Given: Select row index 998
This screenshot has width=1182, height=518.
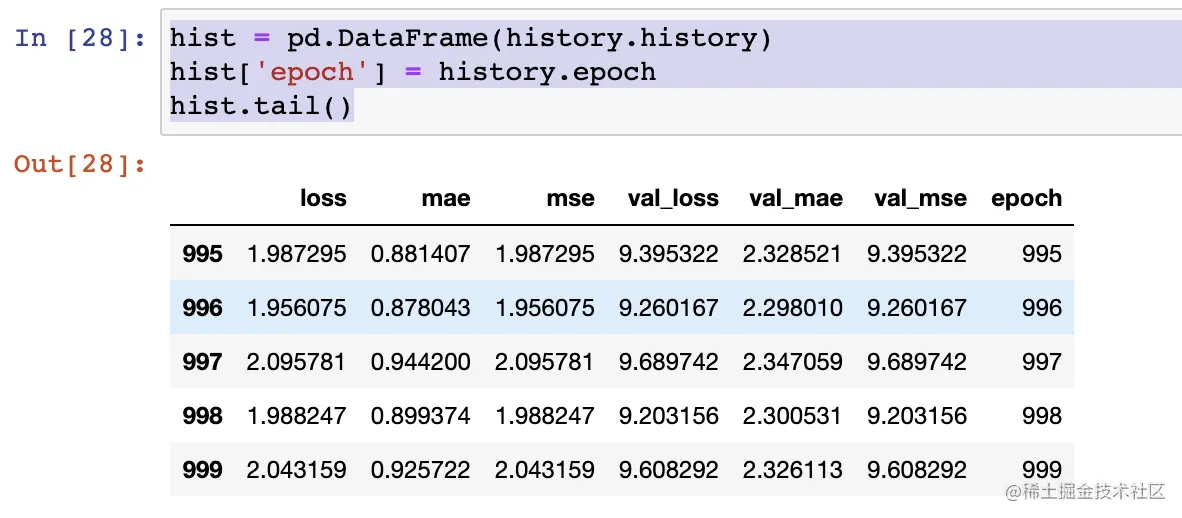Looking at the screenshot, I should click(x=202, y=416).
